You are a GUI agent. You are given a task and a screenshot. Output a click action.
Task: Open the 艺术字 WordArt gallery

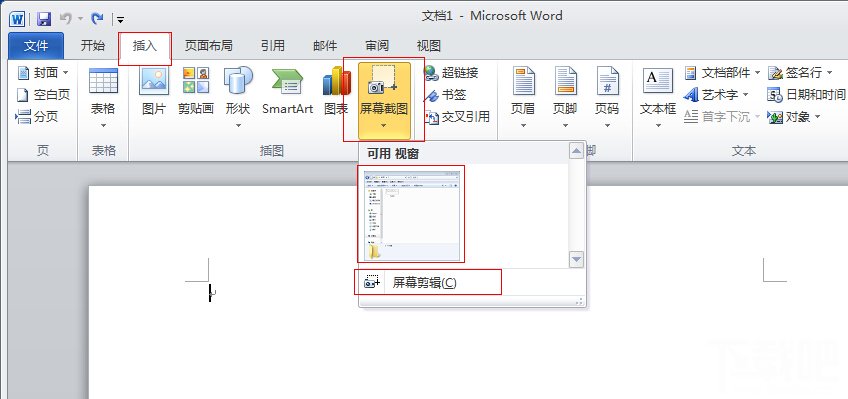tap(716, 95)
